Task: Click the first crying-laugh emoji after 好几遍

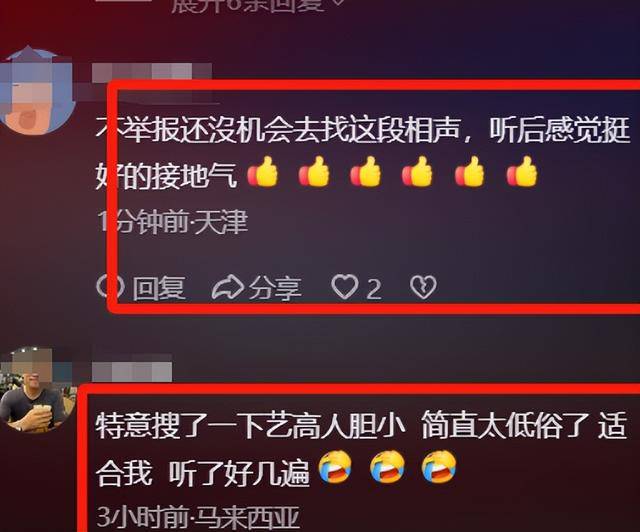Action: 336,467
